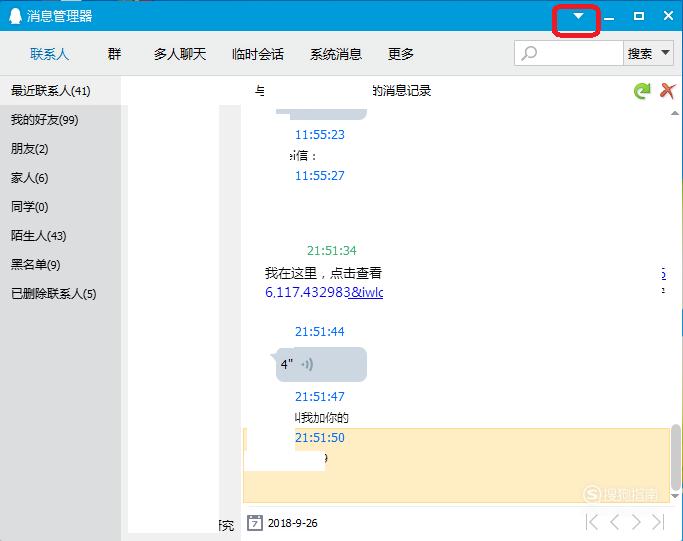Select 我的好友(99) group
This screenshot has width=683, height=541.
pos(60,120)
